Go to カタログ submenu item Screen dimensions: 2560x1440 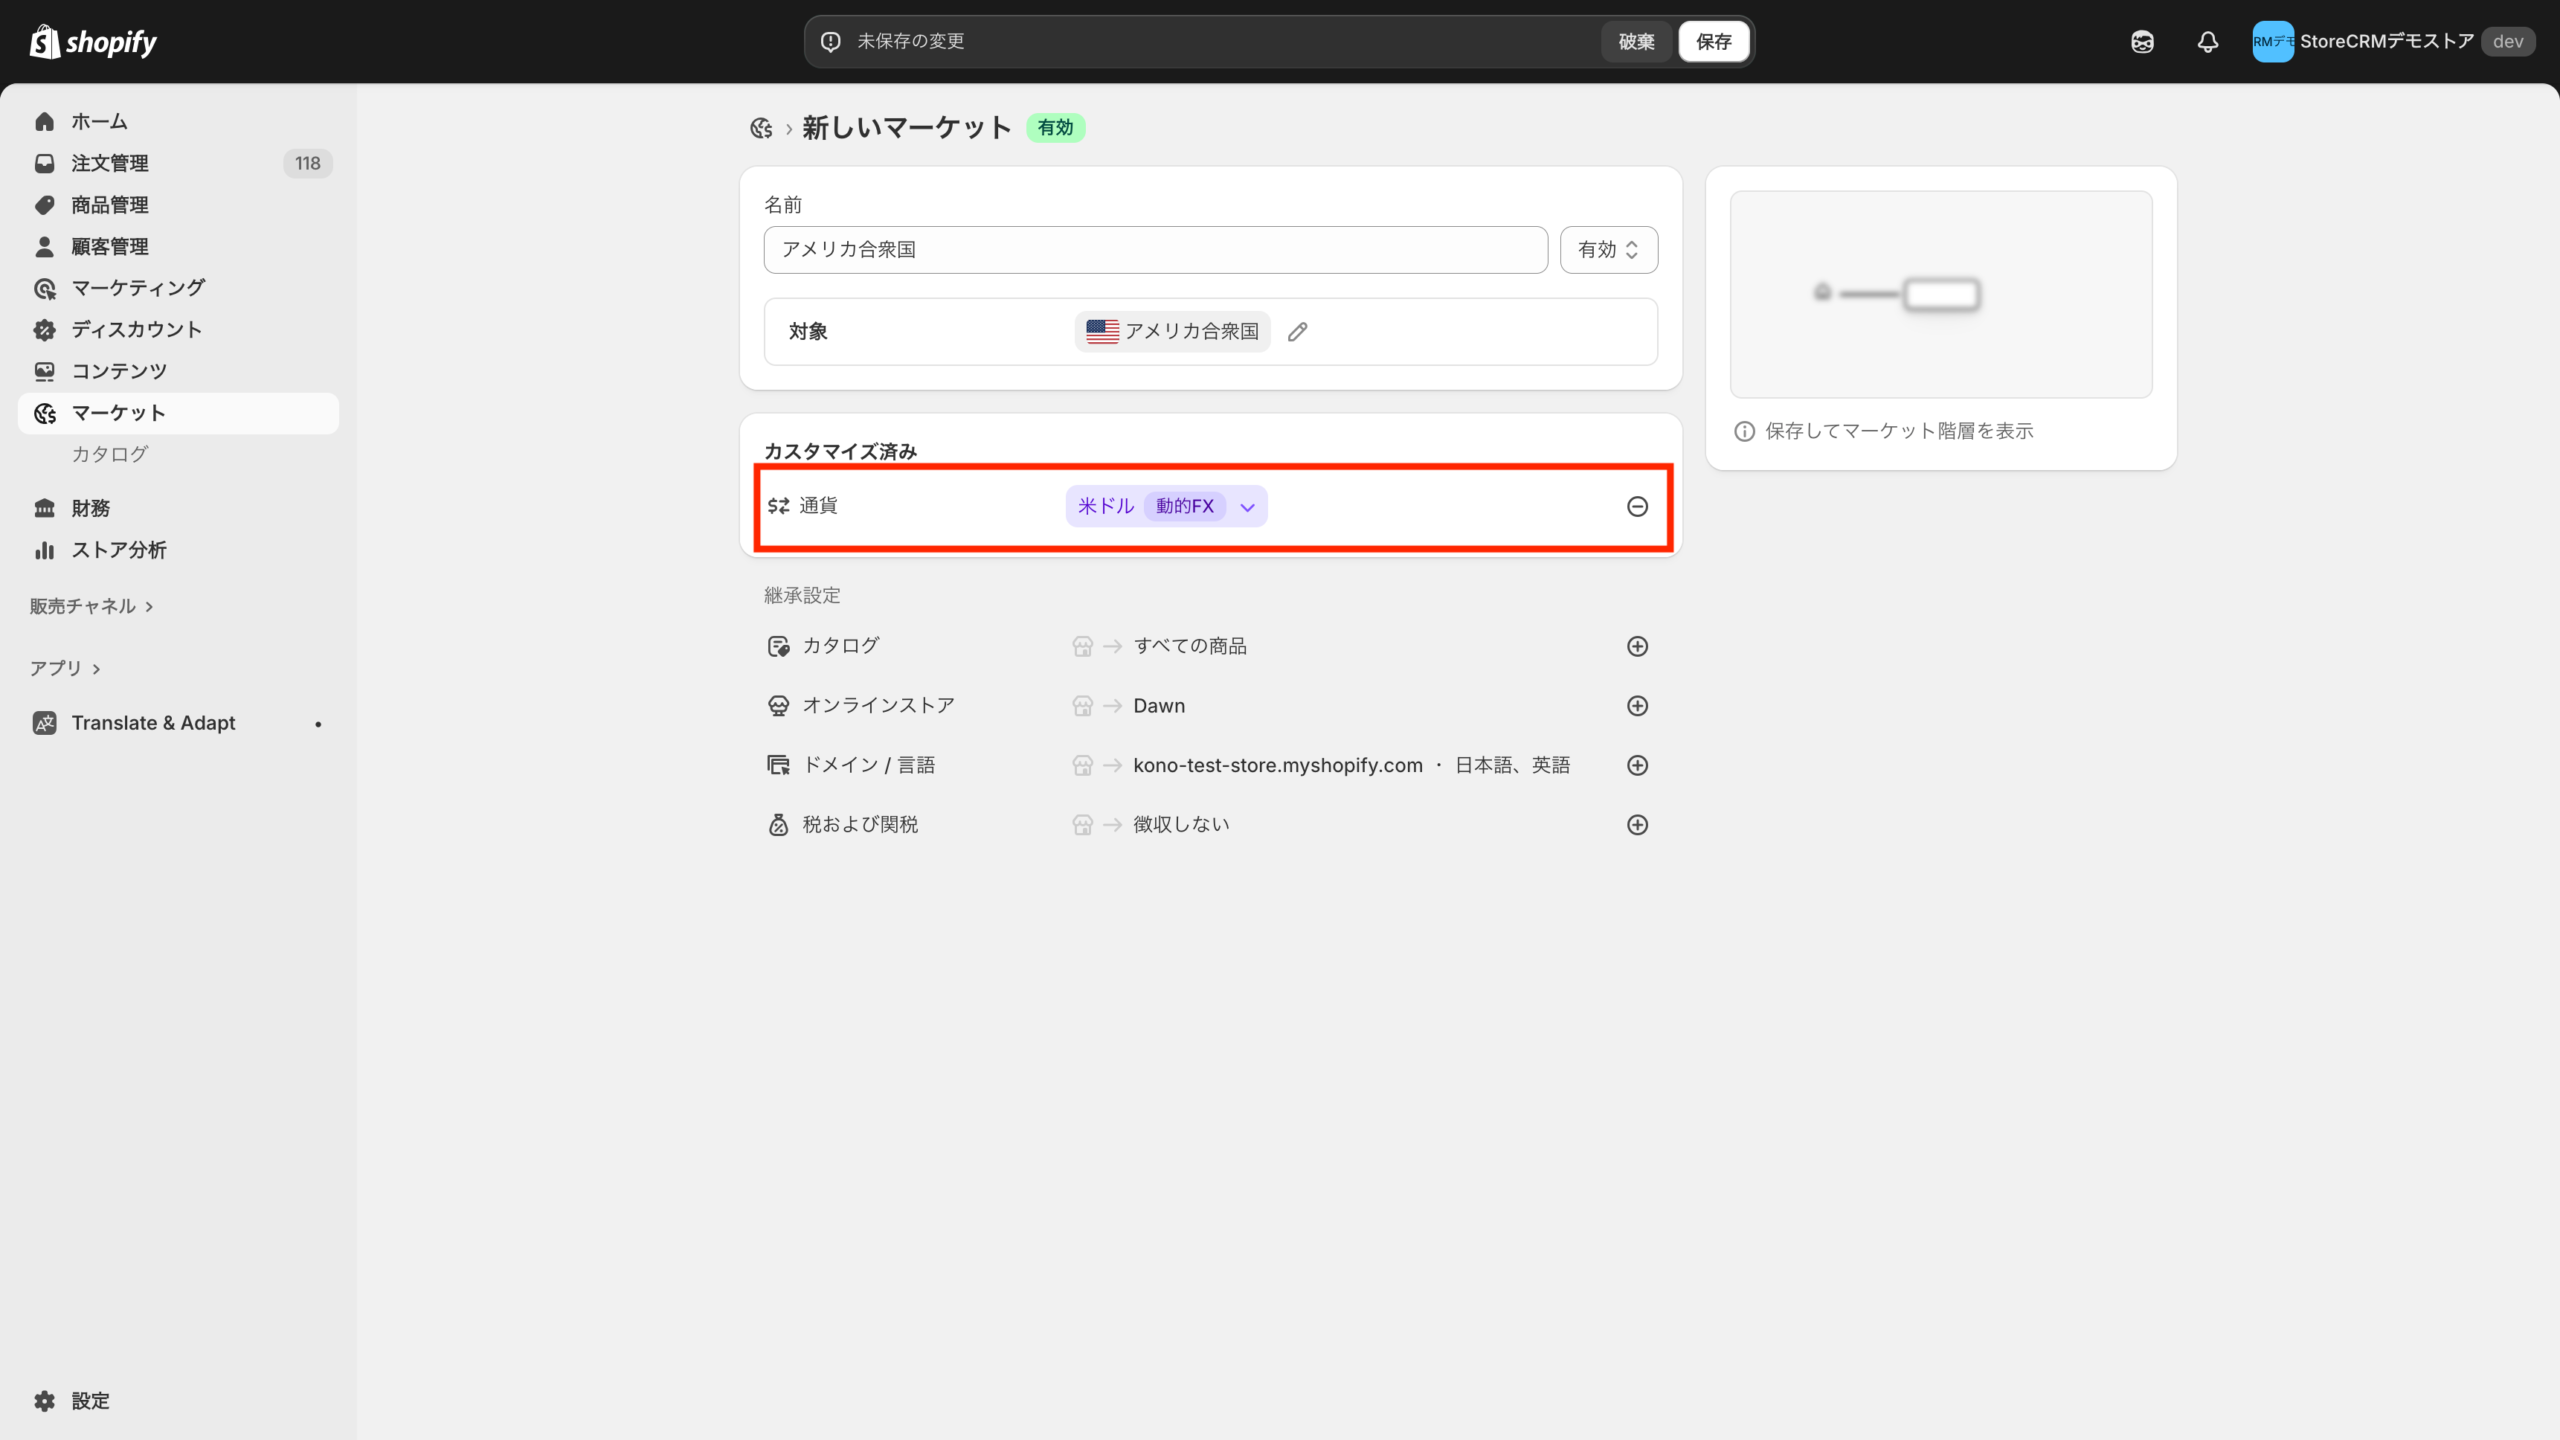click(110, 454)
